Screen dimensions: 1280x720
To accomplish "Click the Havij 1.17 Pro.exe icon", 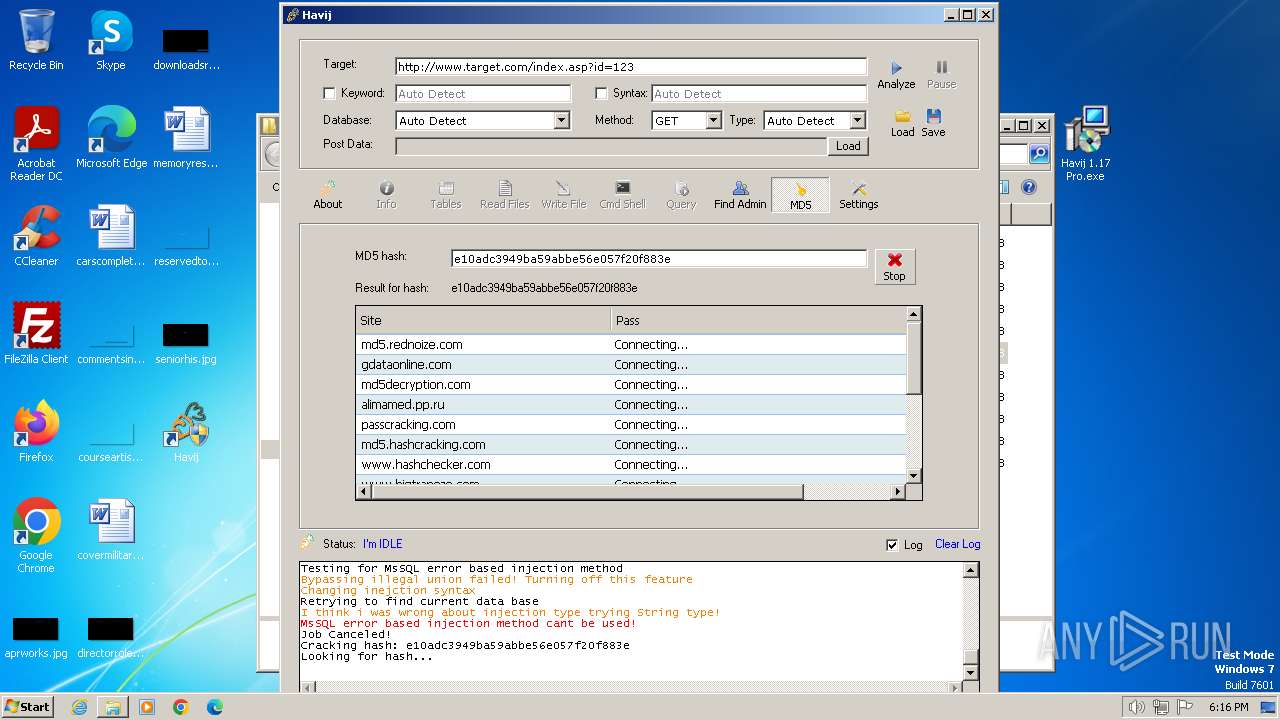I will click(1085, 144).
